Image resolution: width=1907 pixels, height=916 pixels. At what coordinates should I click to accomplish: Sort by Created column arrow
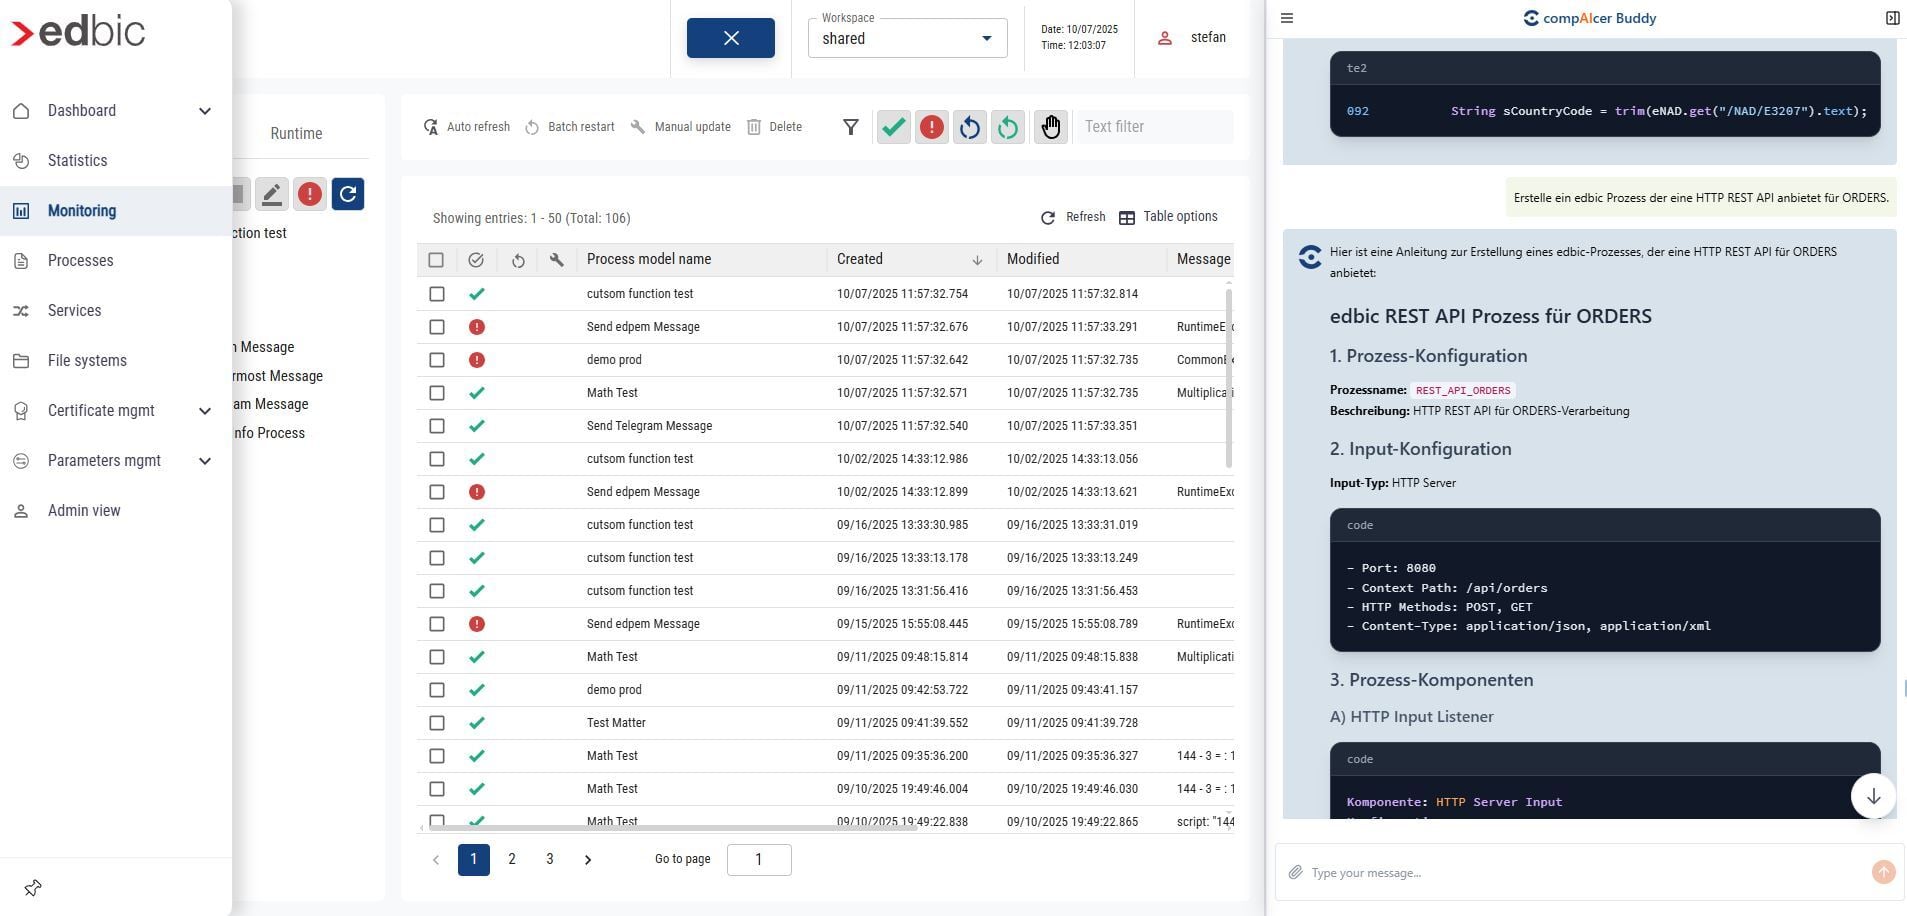pyautogui.click(x=977, y=260)
